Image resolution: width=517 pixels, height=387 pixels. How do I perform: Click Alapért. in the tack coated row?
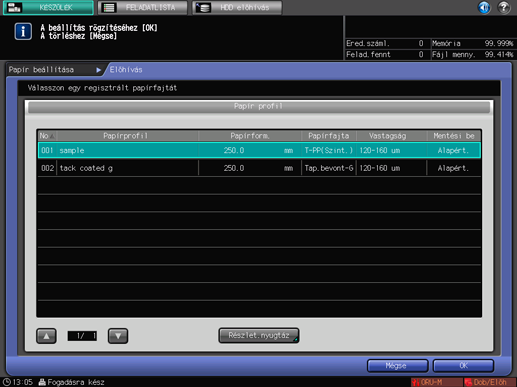click(453, 168)
